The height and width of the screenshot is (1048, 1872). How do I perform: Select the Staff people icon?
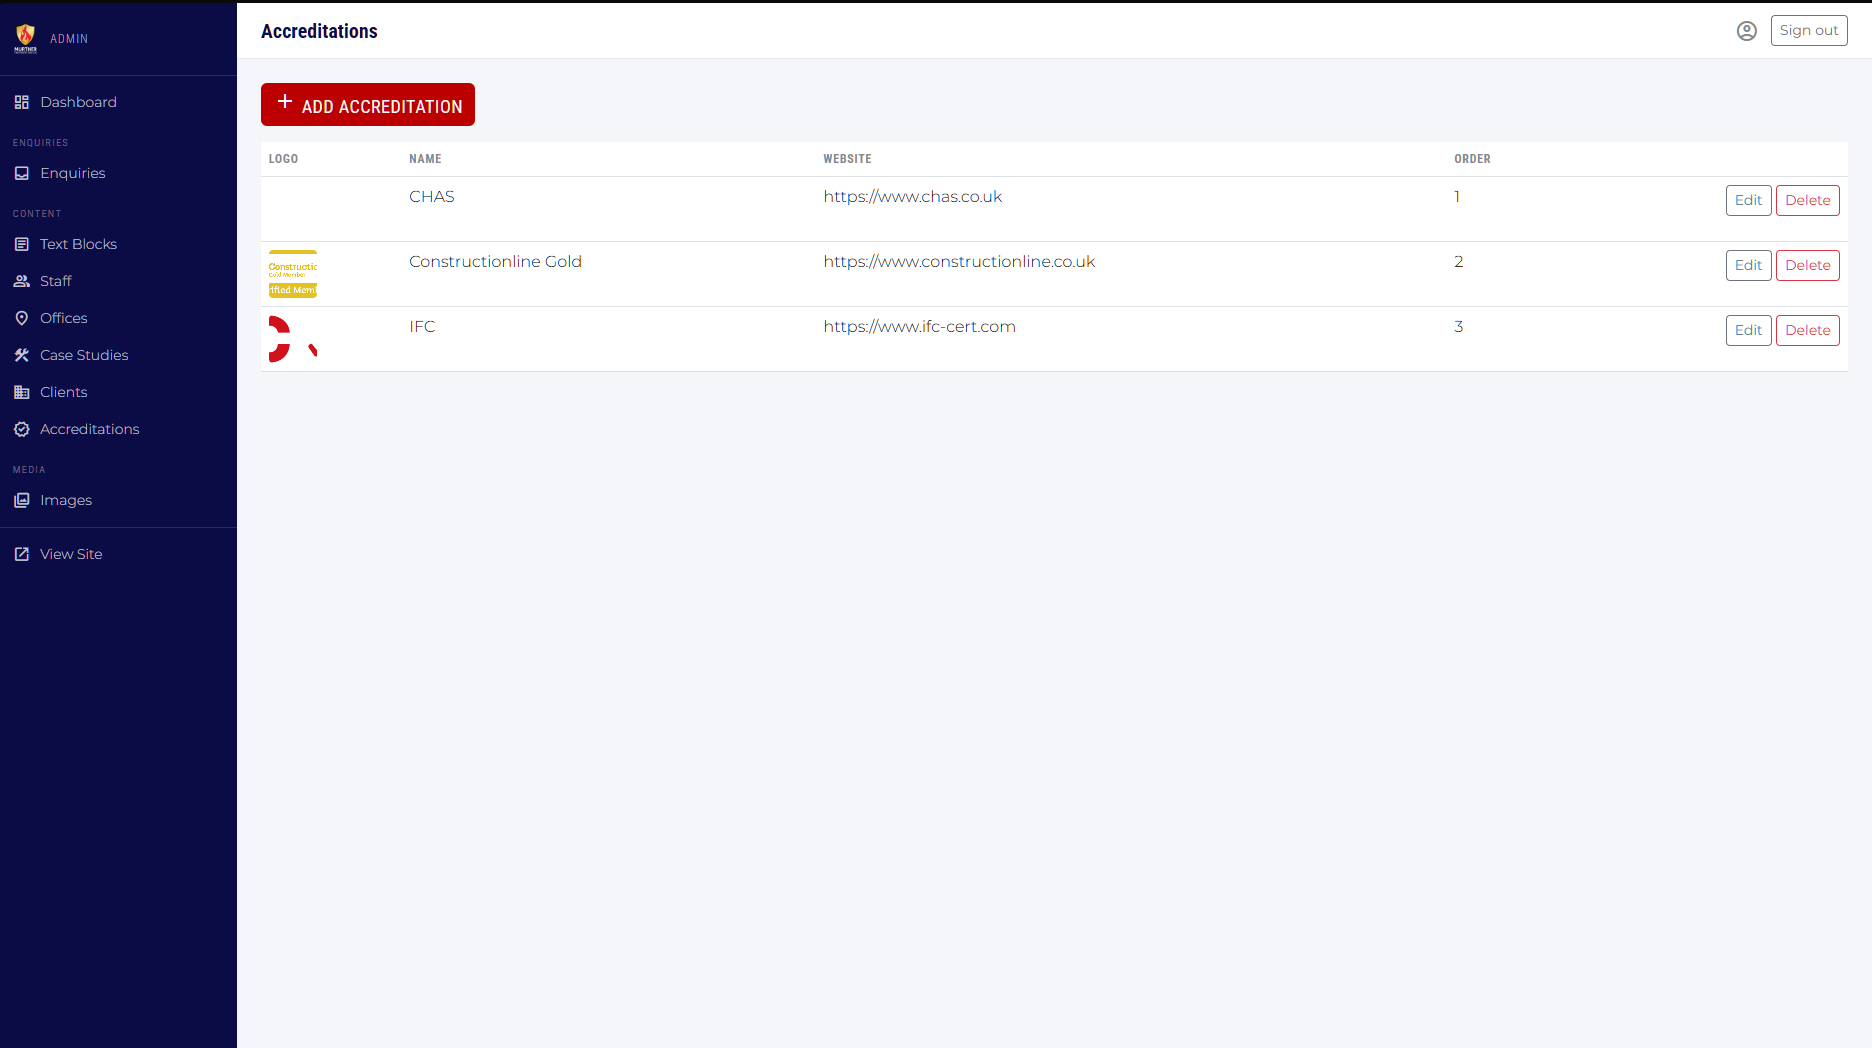tap(21, 280)
